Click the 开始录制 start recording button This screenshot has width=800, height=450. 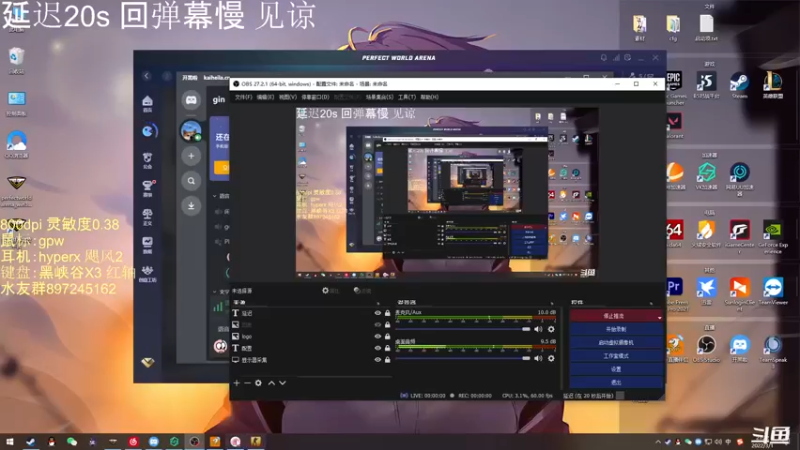616,330
